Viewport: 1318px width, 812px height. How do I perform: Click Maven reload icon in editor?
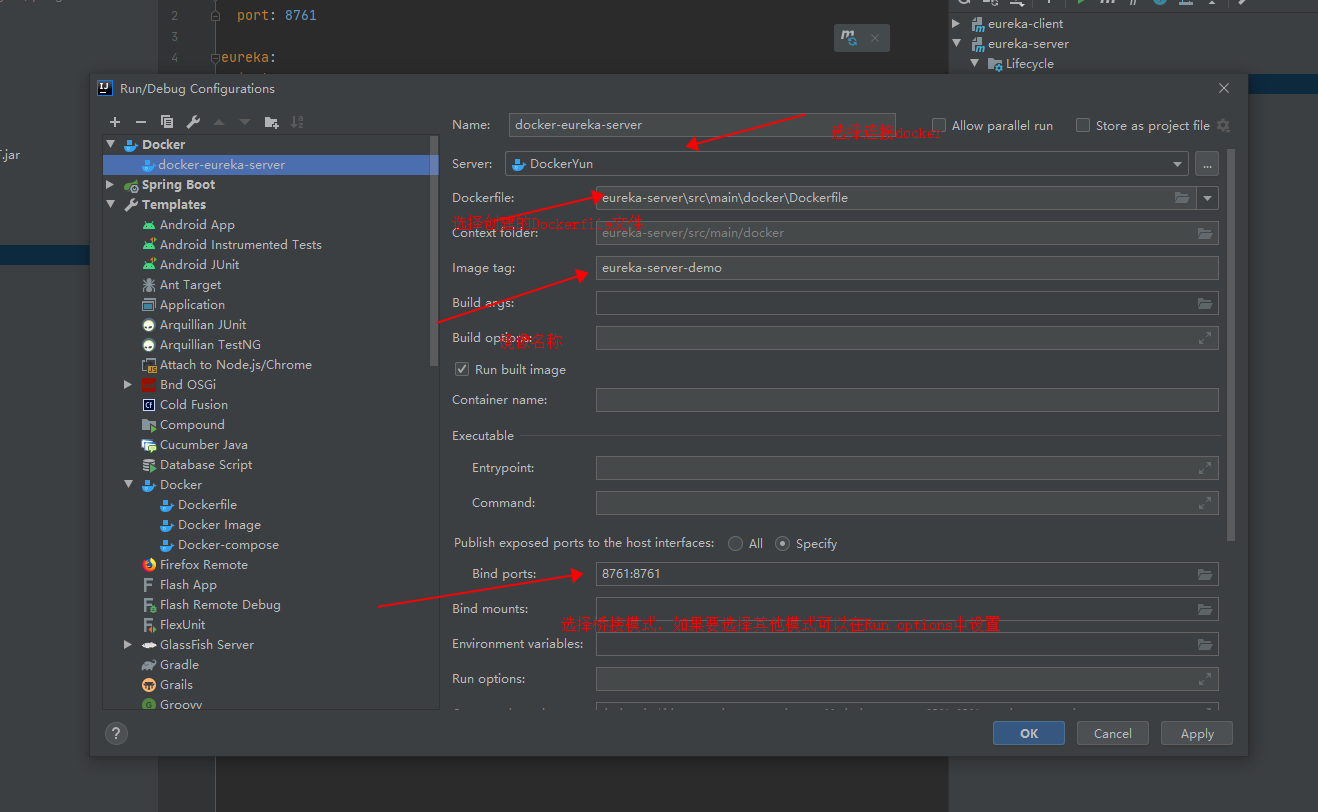(849, 38)
